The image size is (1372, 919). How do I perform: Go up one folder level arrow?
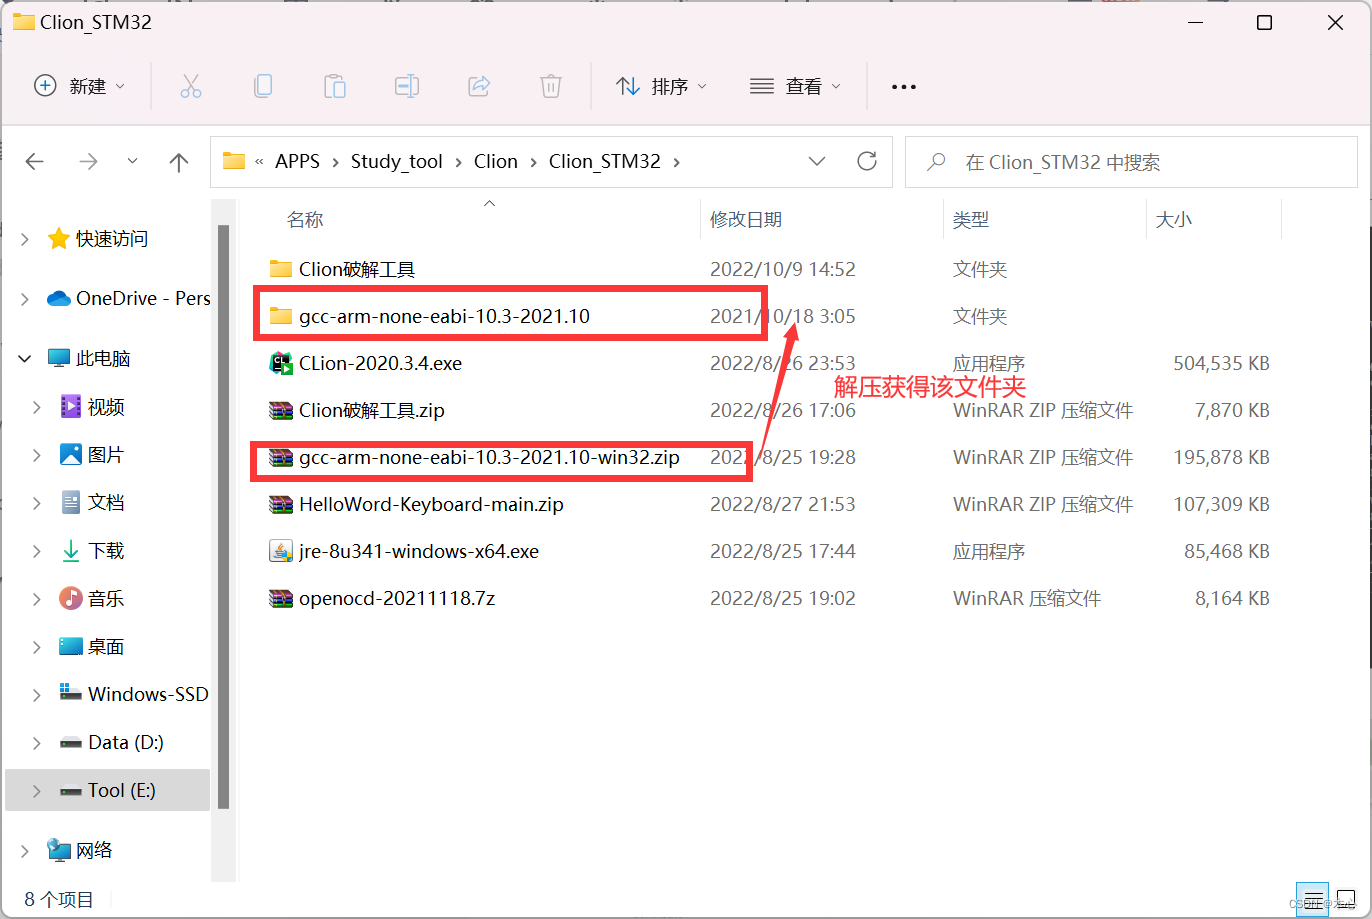tap(179, 162)
